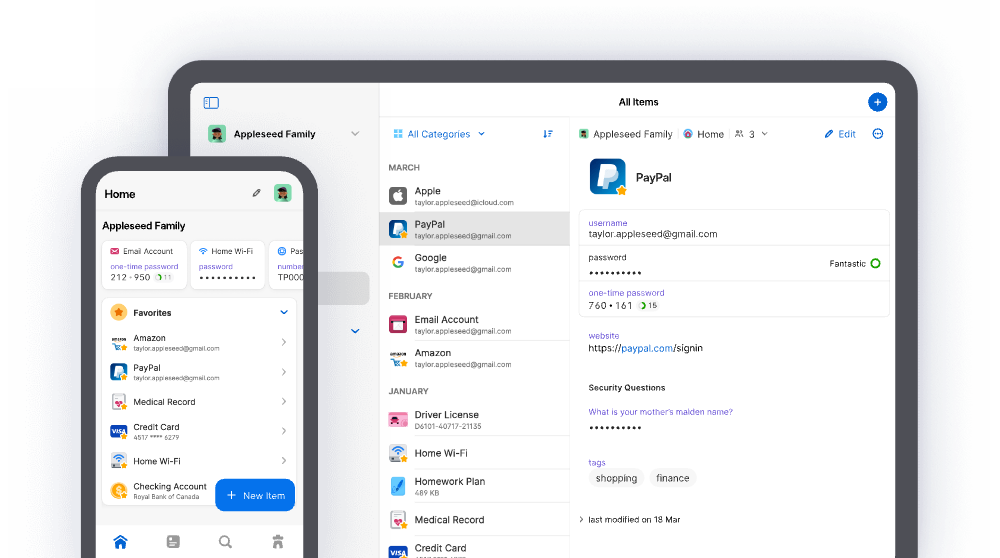1000x558 pixels.
Task: Tap the New Item button on phone
Action: coord(255,495)
